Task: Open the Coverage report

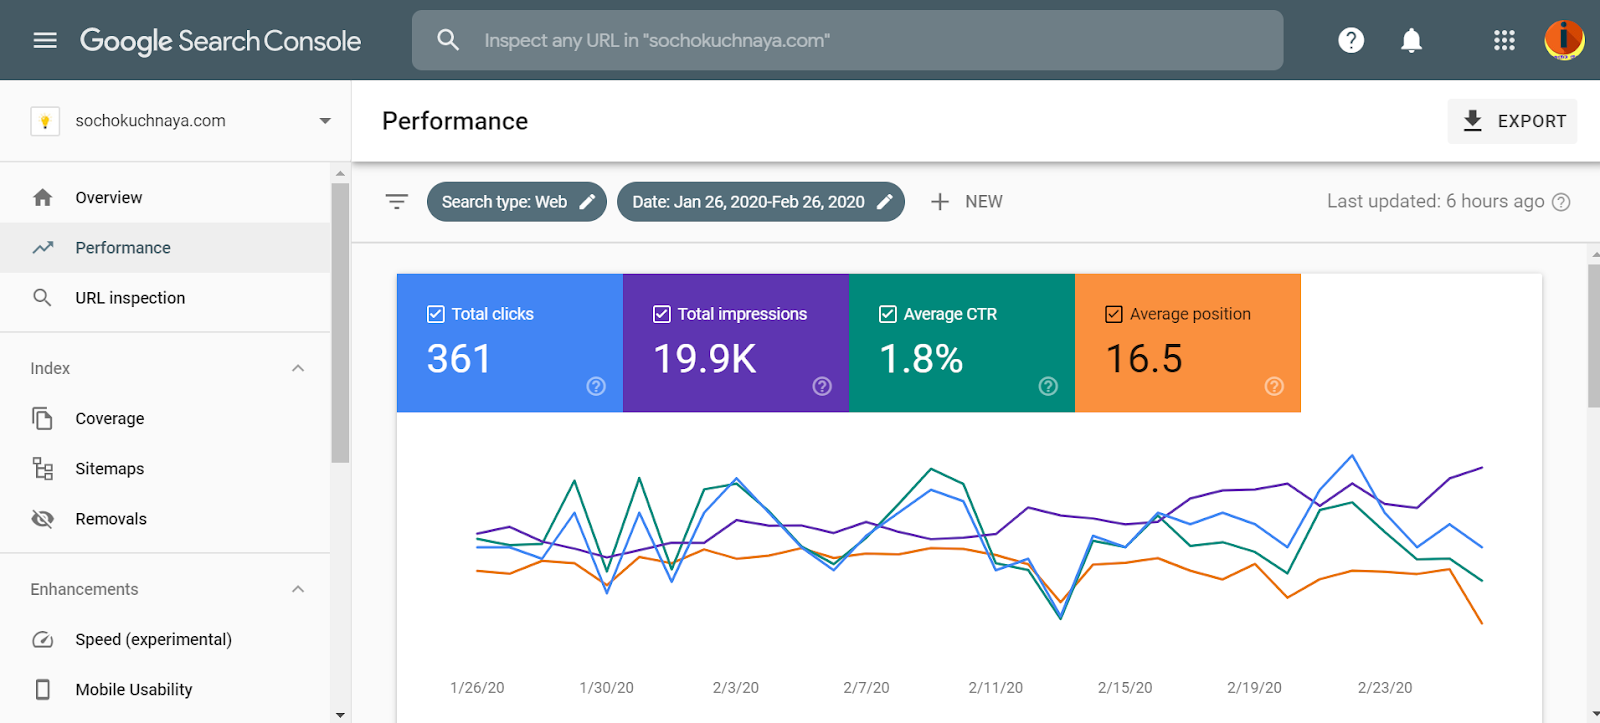Action: (110, 419)
